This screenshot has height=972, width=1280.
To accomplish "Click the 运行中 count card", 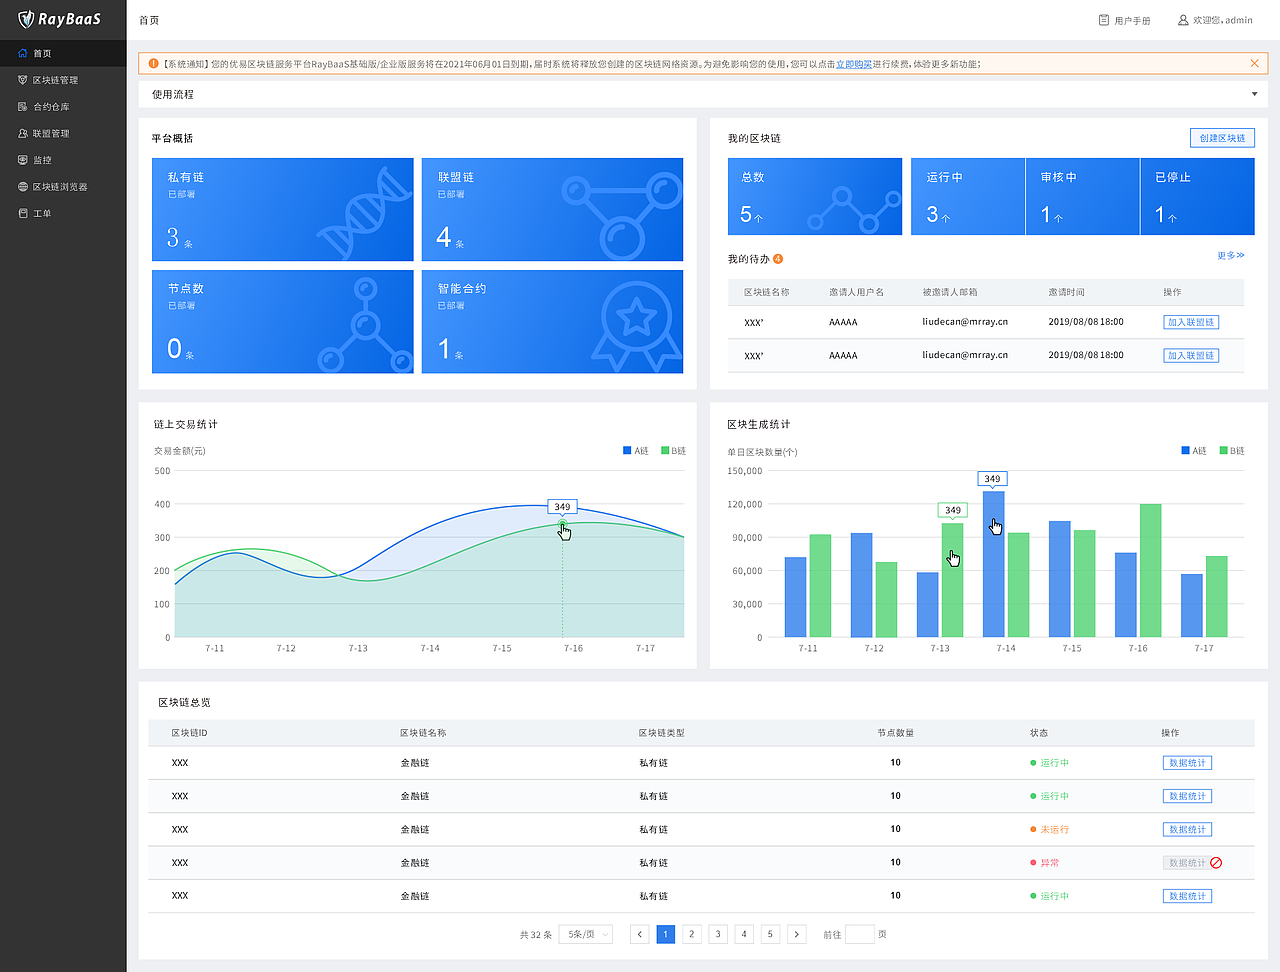I will tap(968, 196).
